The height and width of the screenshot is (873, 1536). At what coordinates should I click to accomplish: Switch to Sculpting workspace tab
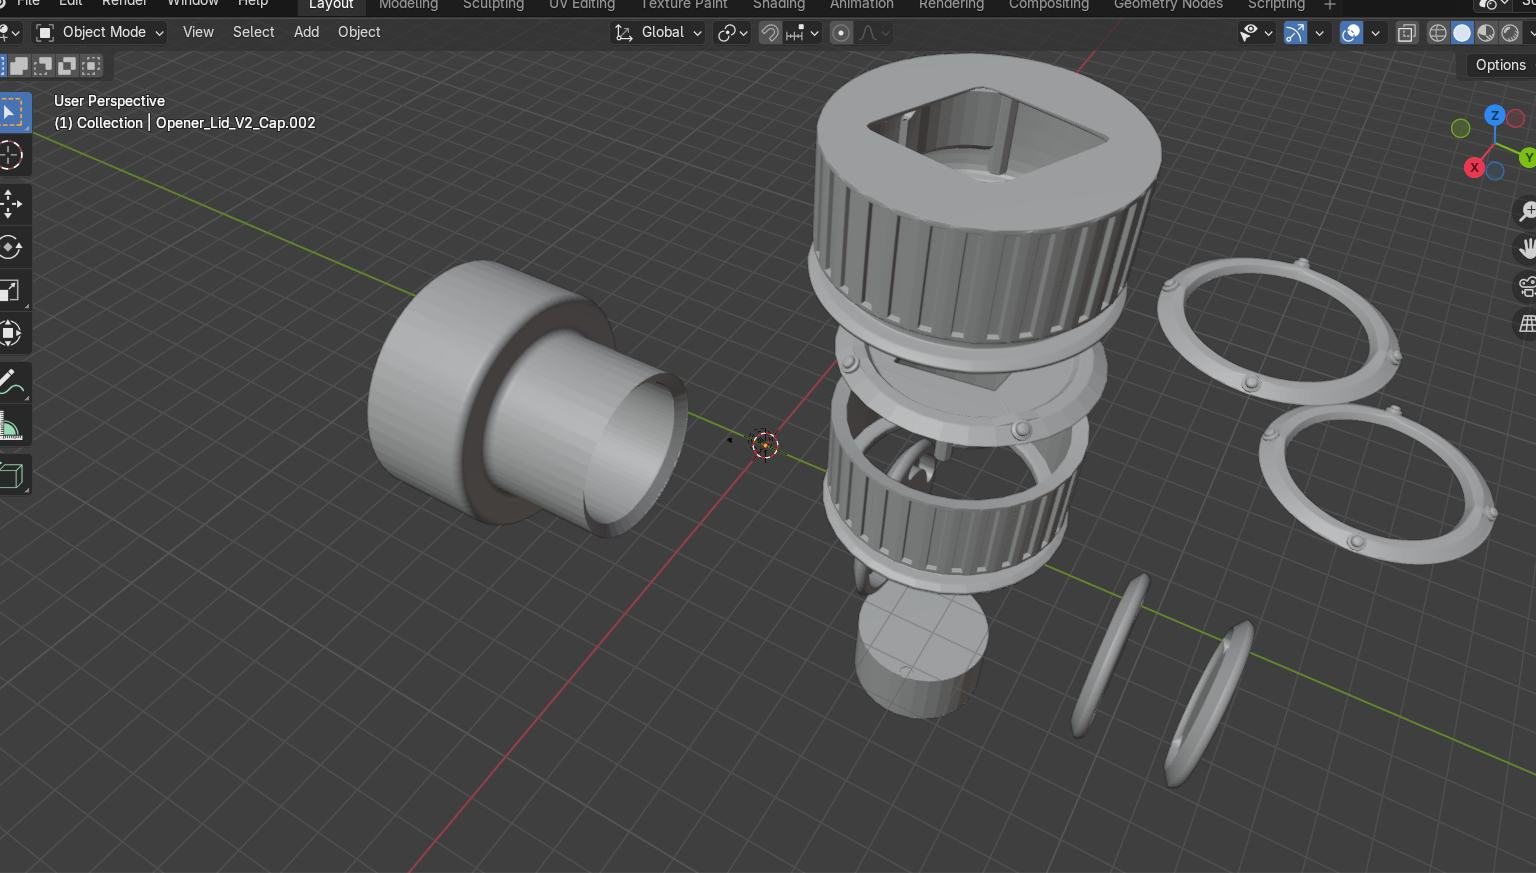[x=493, y=5]
